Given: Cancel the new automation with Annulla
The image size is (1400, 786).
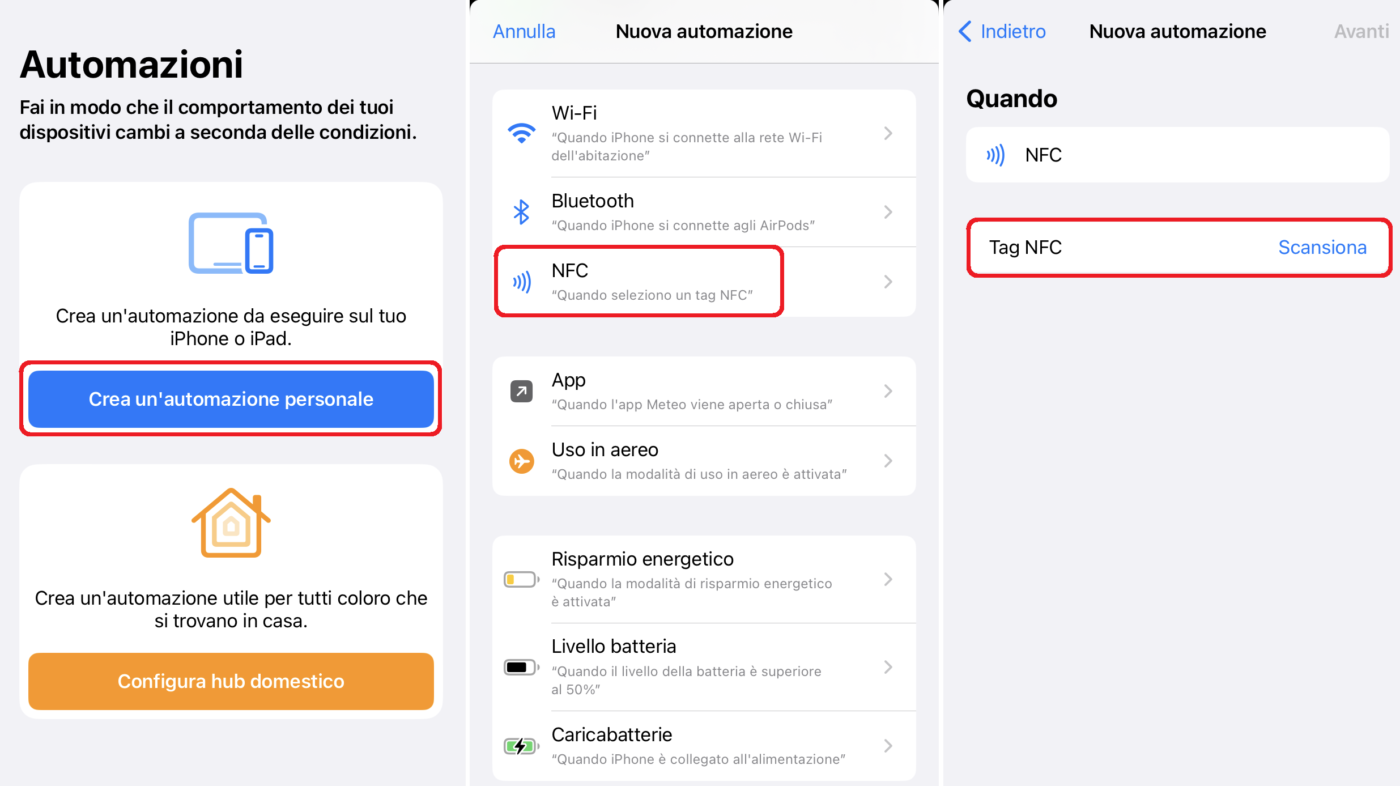Looking at the screenshot, I should (524, 32).
